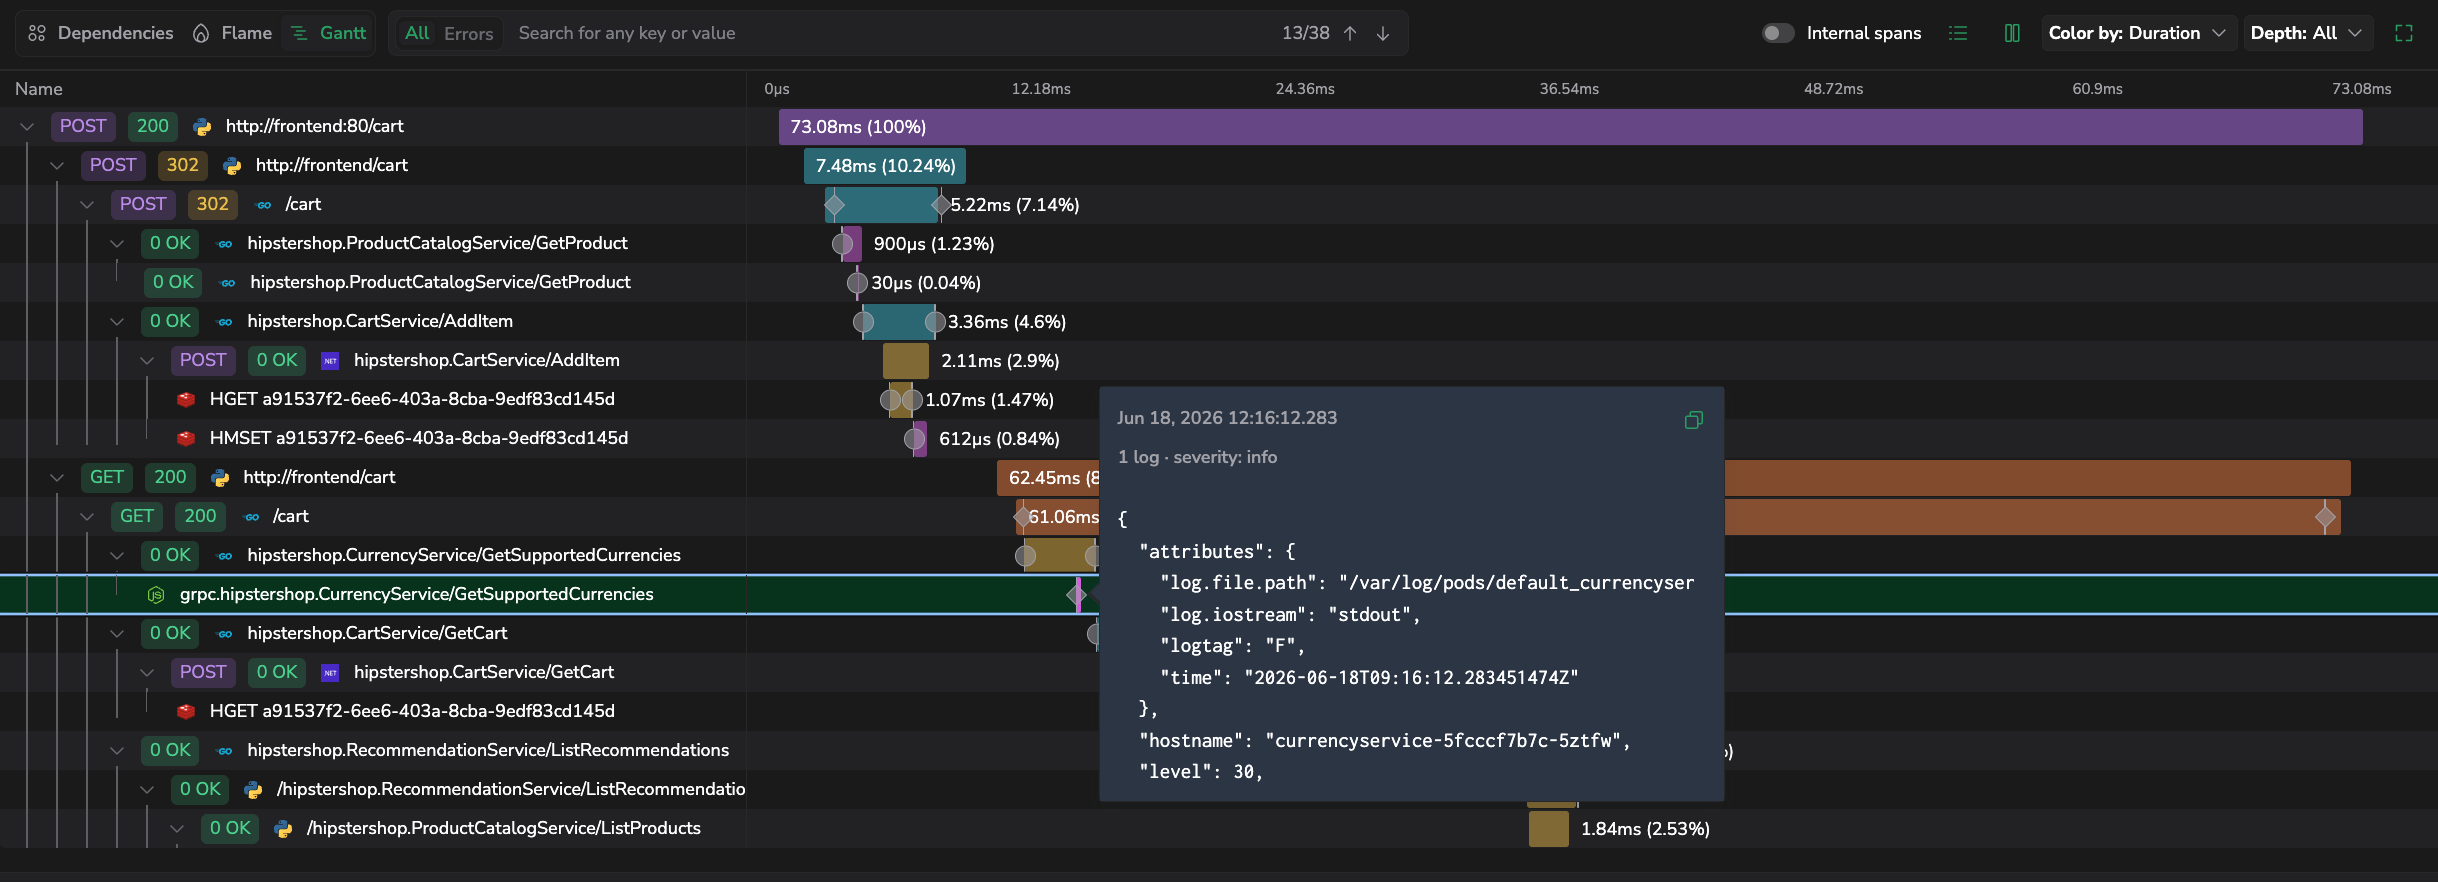This screenshot has height=882, width=2438.
Task: Click the split columns layout icon
Action: (2012, 33)
